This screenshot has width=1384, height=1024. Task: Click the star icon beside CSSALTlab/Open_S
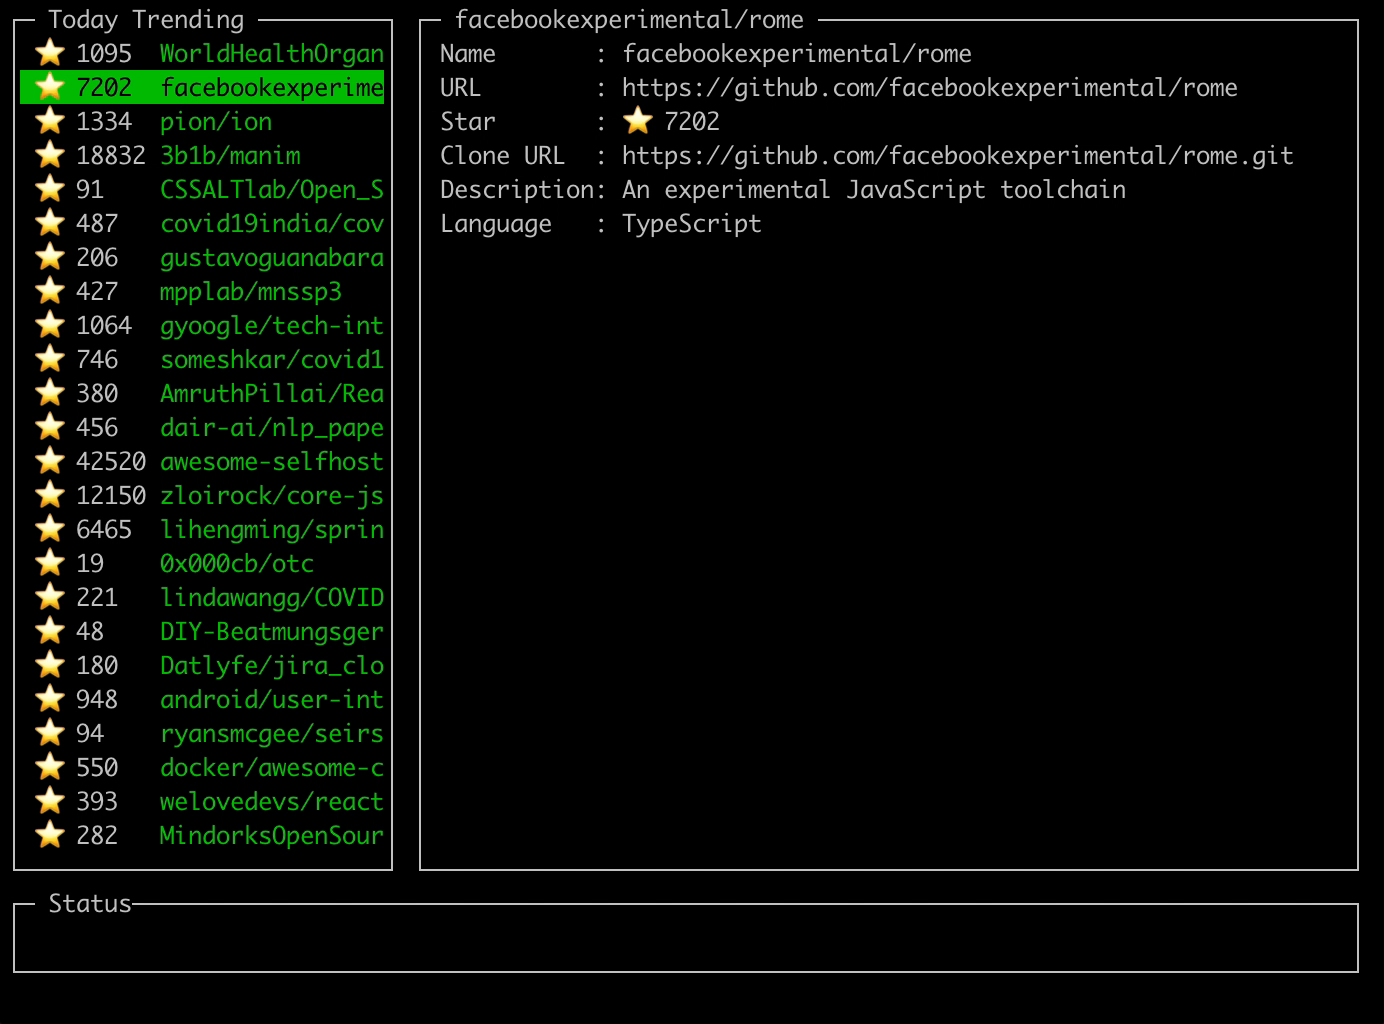point(49,189)
